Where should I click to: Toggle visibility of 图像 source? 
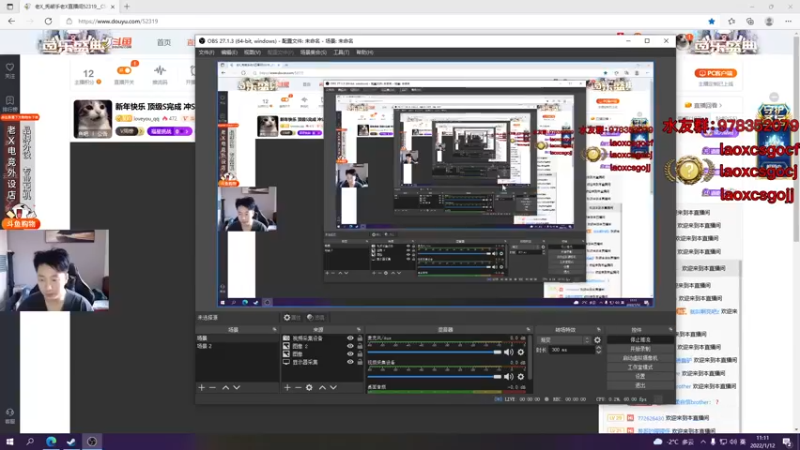coord(350,354)
